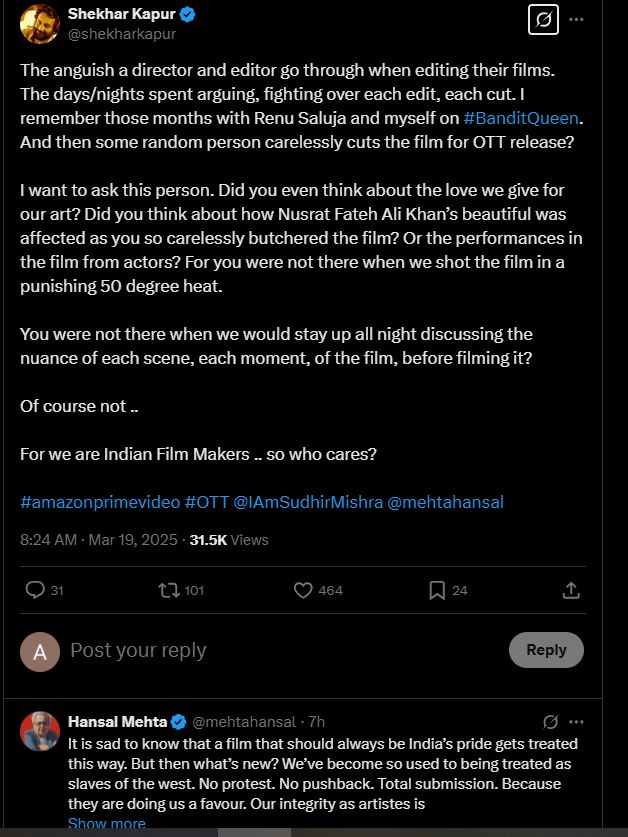
Task: Open the #amazonprimevideo hashtag
Action: tap(100, 502)
